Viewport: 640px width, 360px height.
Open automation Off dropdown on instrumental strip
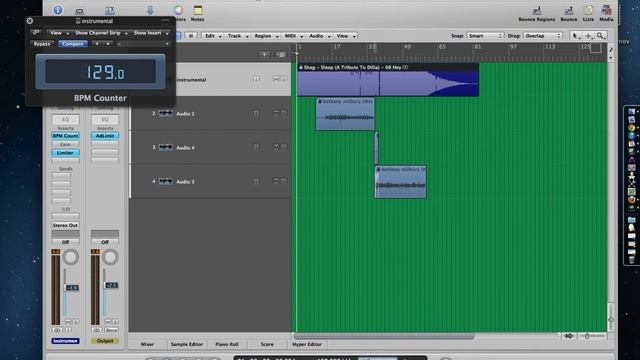click(x=65, y=242)
